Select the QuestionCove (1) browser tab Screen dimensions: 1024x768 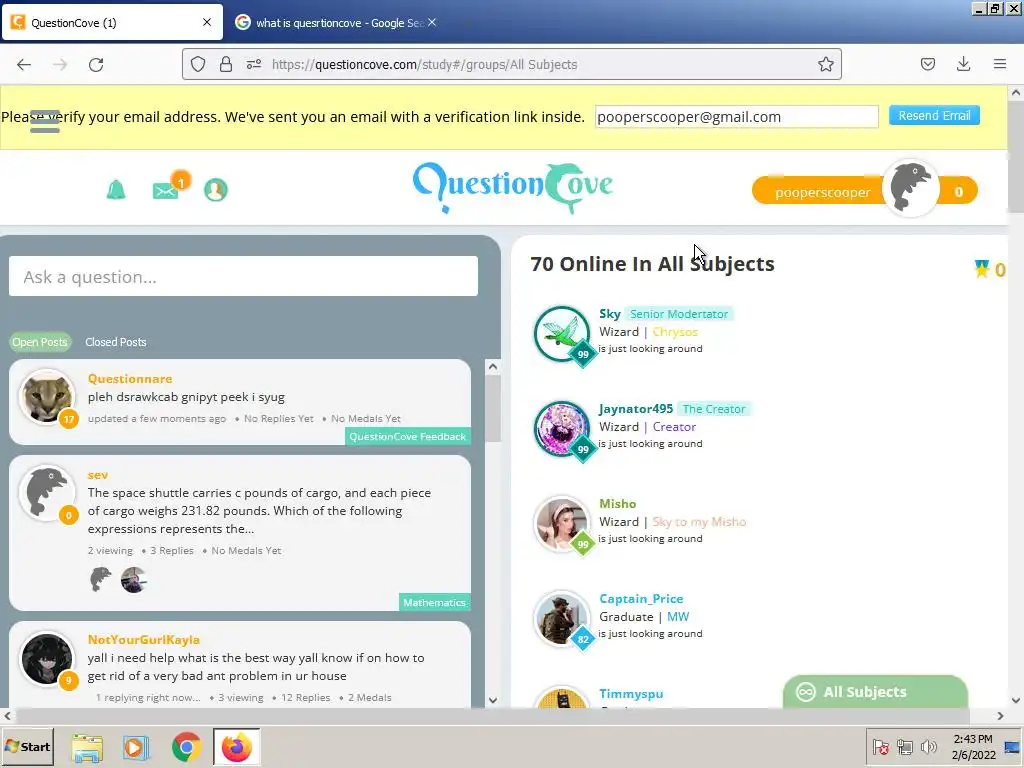pos(112,23)
